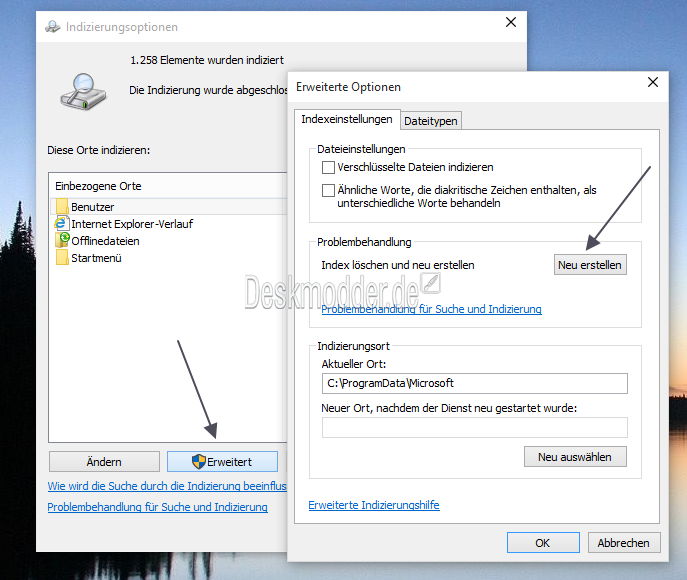Open link about Suche durch Indizierung
The image size is (687, 580).
click(167, 486)
